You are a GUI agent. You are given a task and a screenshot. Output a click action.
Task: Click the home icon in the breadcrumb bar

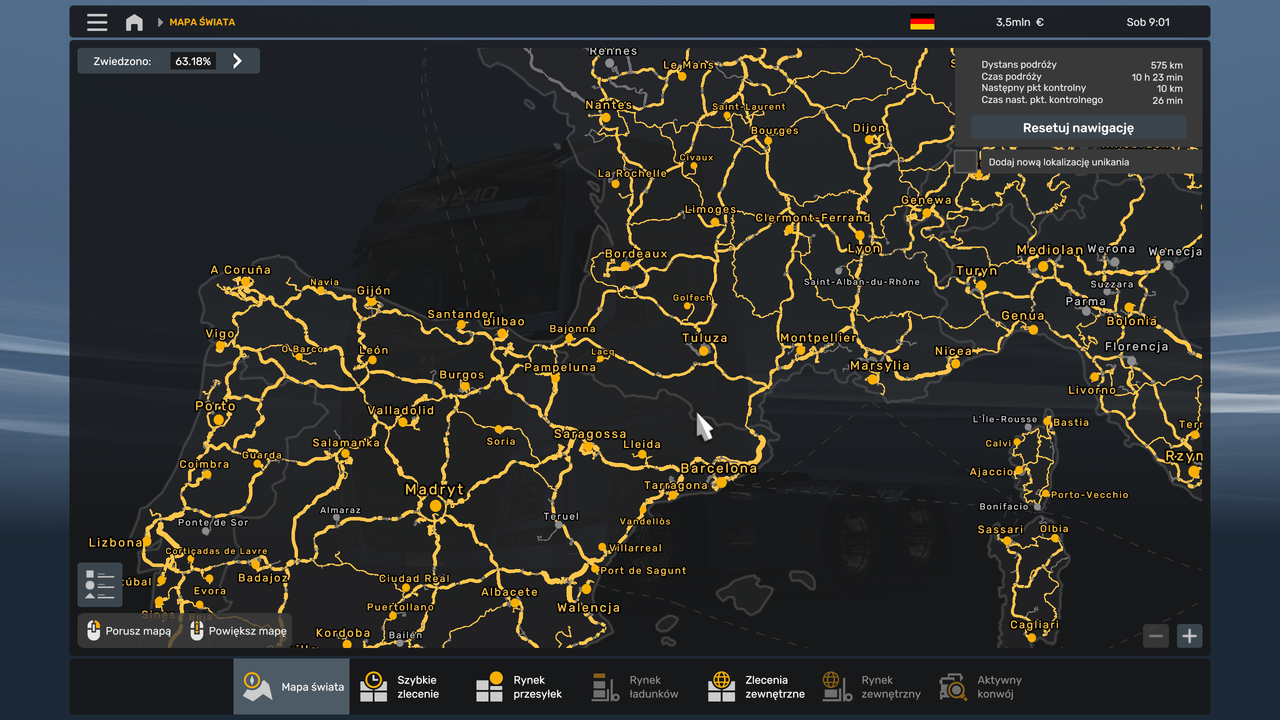[x=134, y=21]
